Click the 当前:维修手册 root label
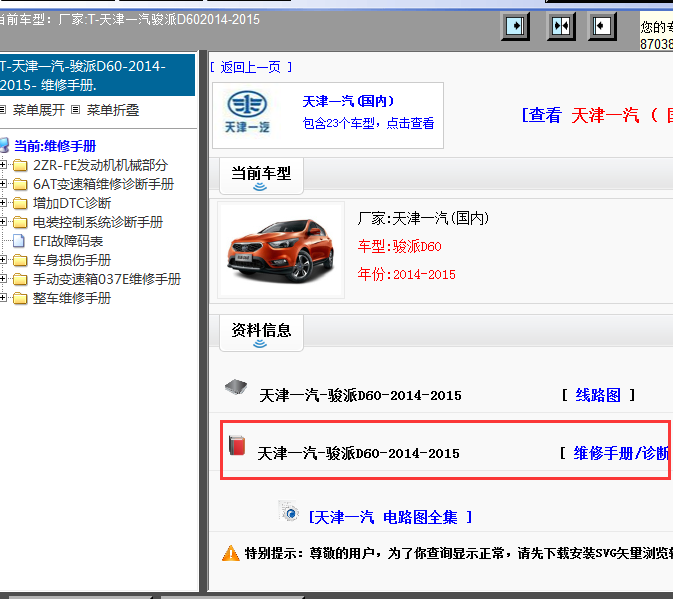This screenshot has height=599, width=673. pos(55,146)
